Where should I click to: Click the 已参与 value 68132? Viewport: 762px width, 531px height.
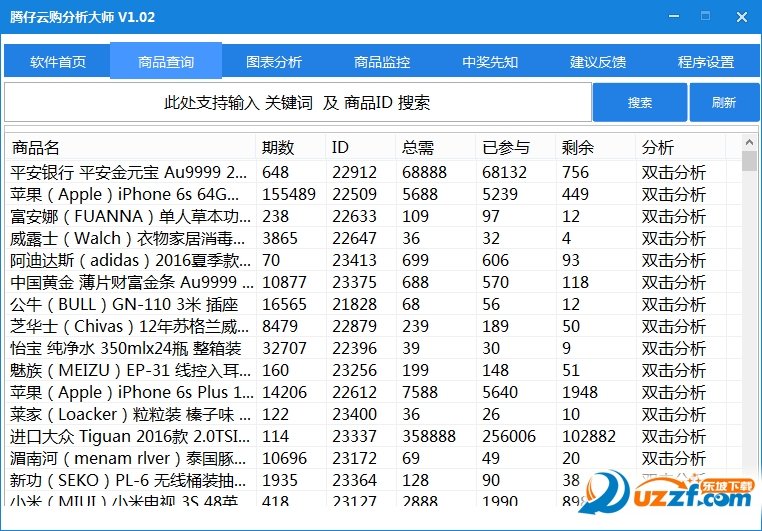tap(504, 172)
